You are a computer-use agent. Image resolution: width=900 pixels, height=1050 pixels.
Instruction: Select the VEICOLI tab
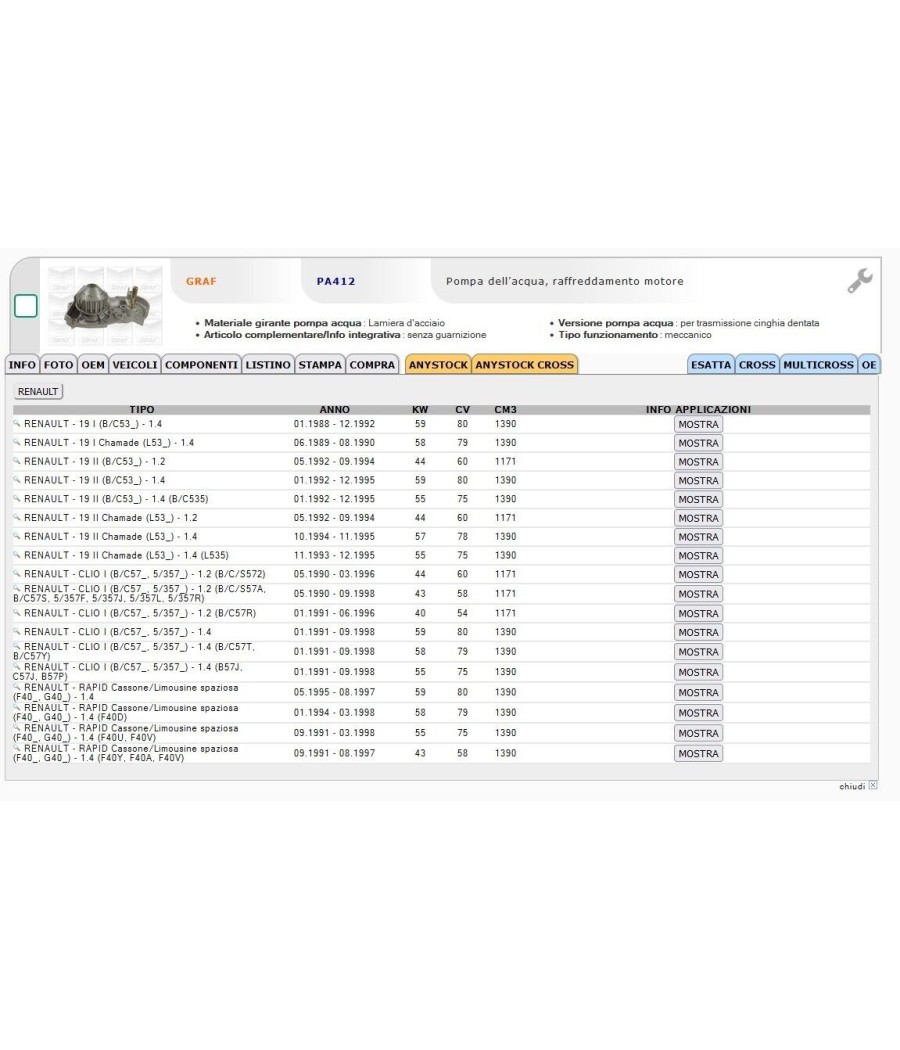click(x=135, y=365)
